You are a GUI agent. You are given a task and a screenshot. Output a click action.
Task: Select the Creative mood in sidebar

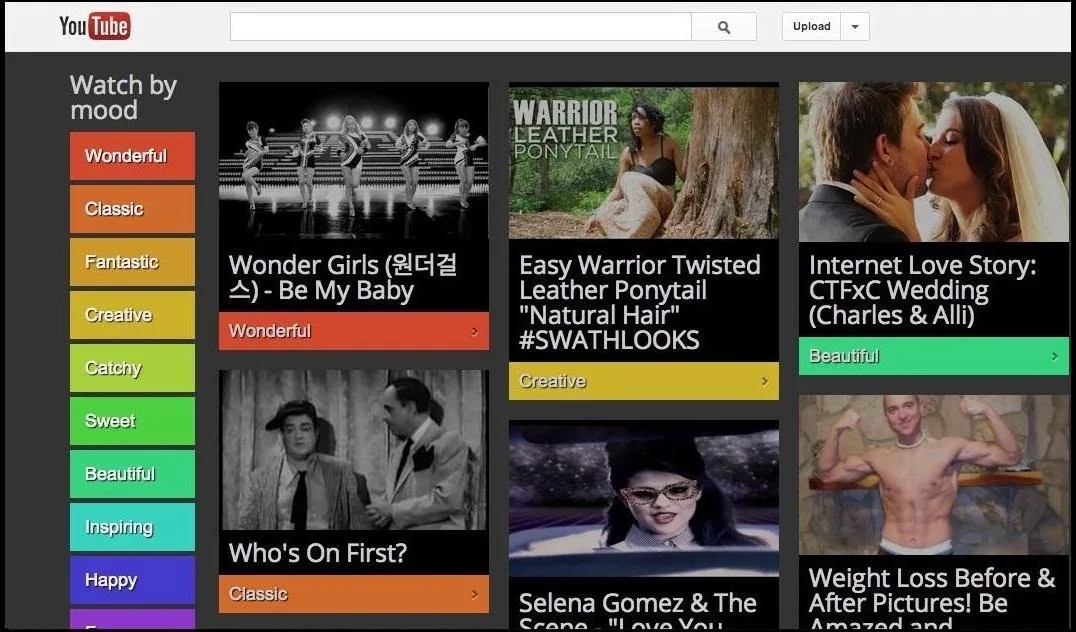point(132,315)
